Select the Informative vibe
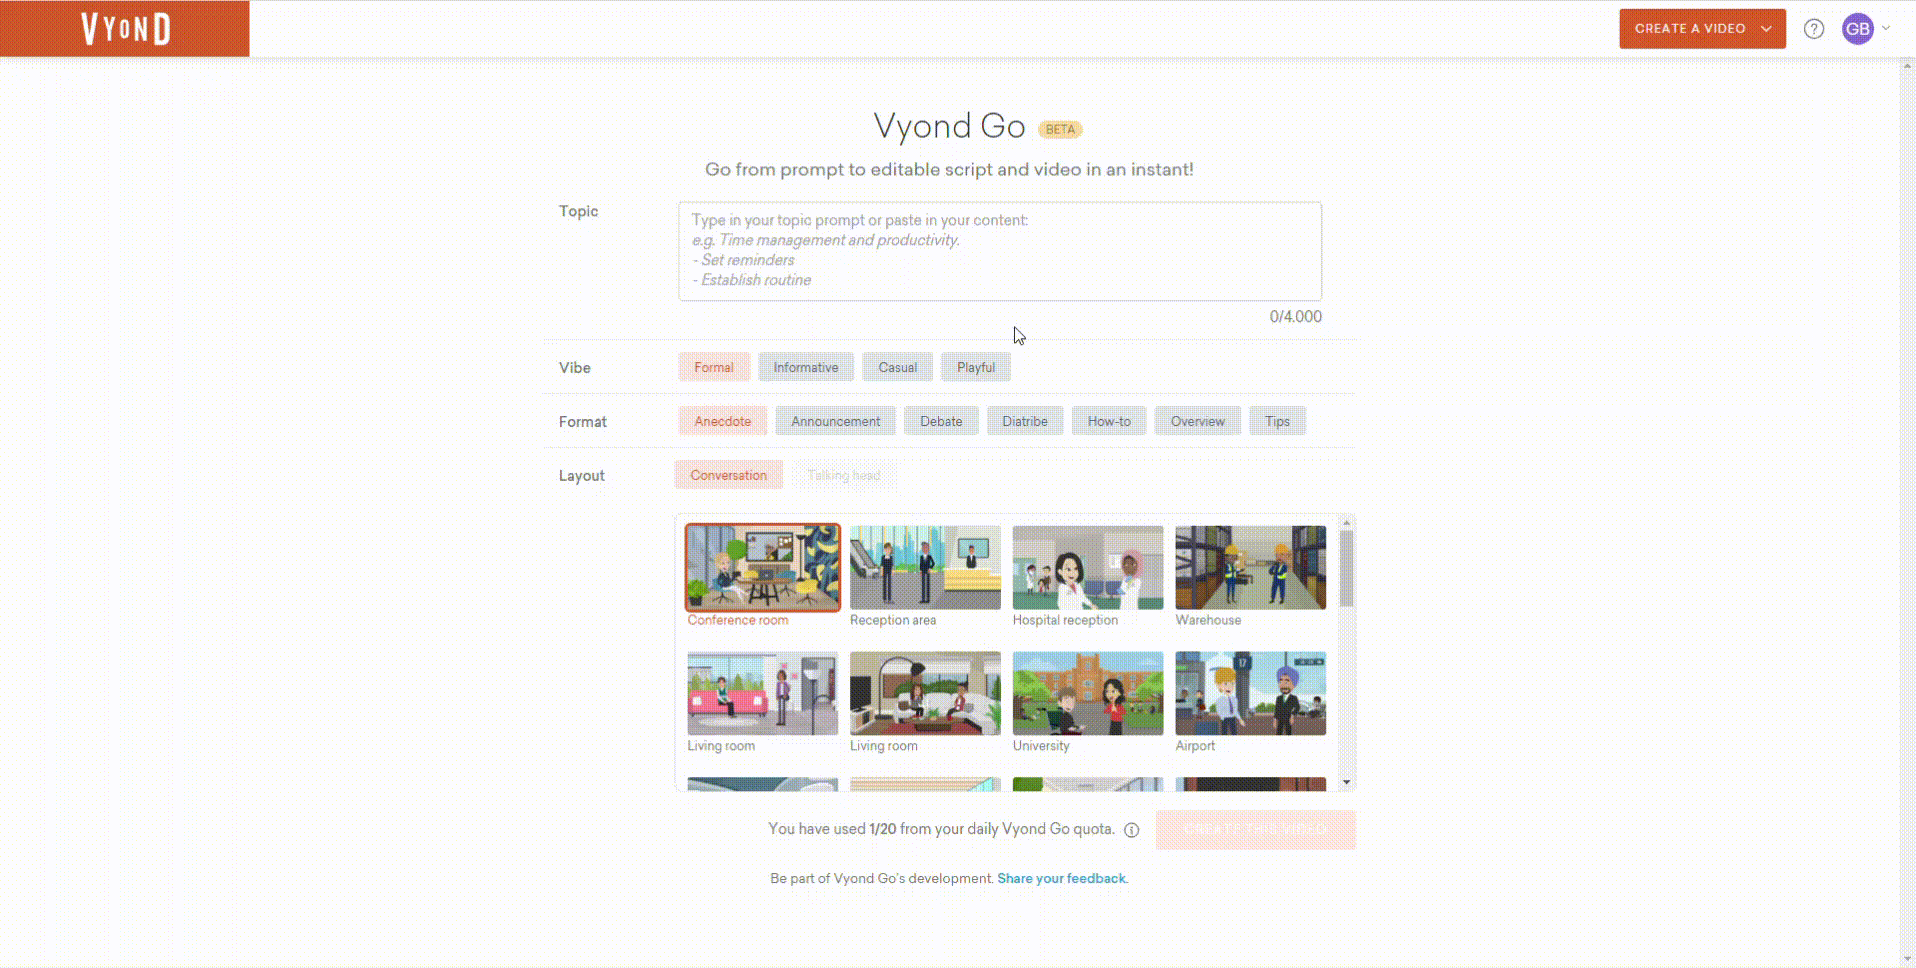 [806, 367]
